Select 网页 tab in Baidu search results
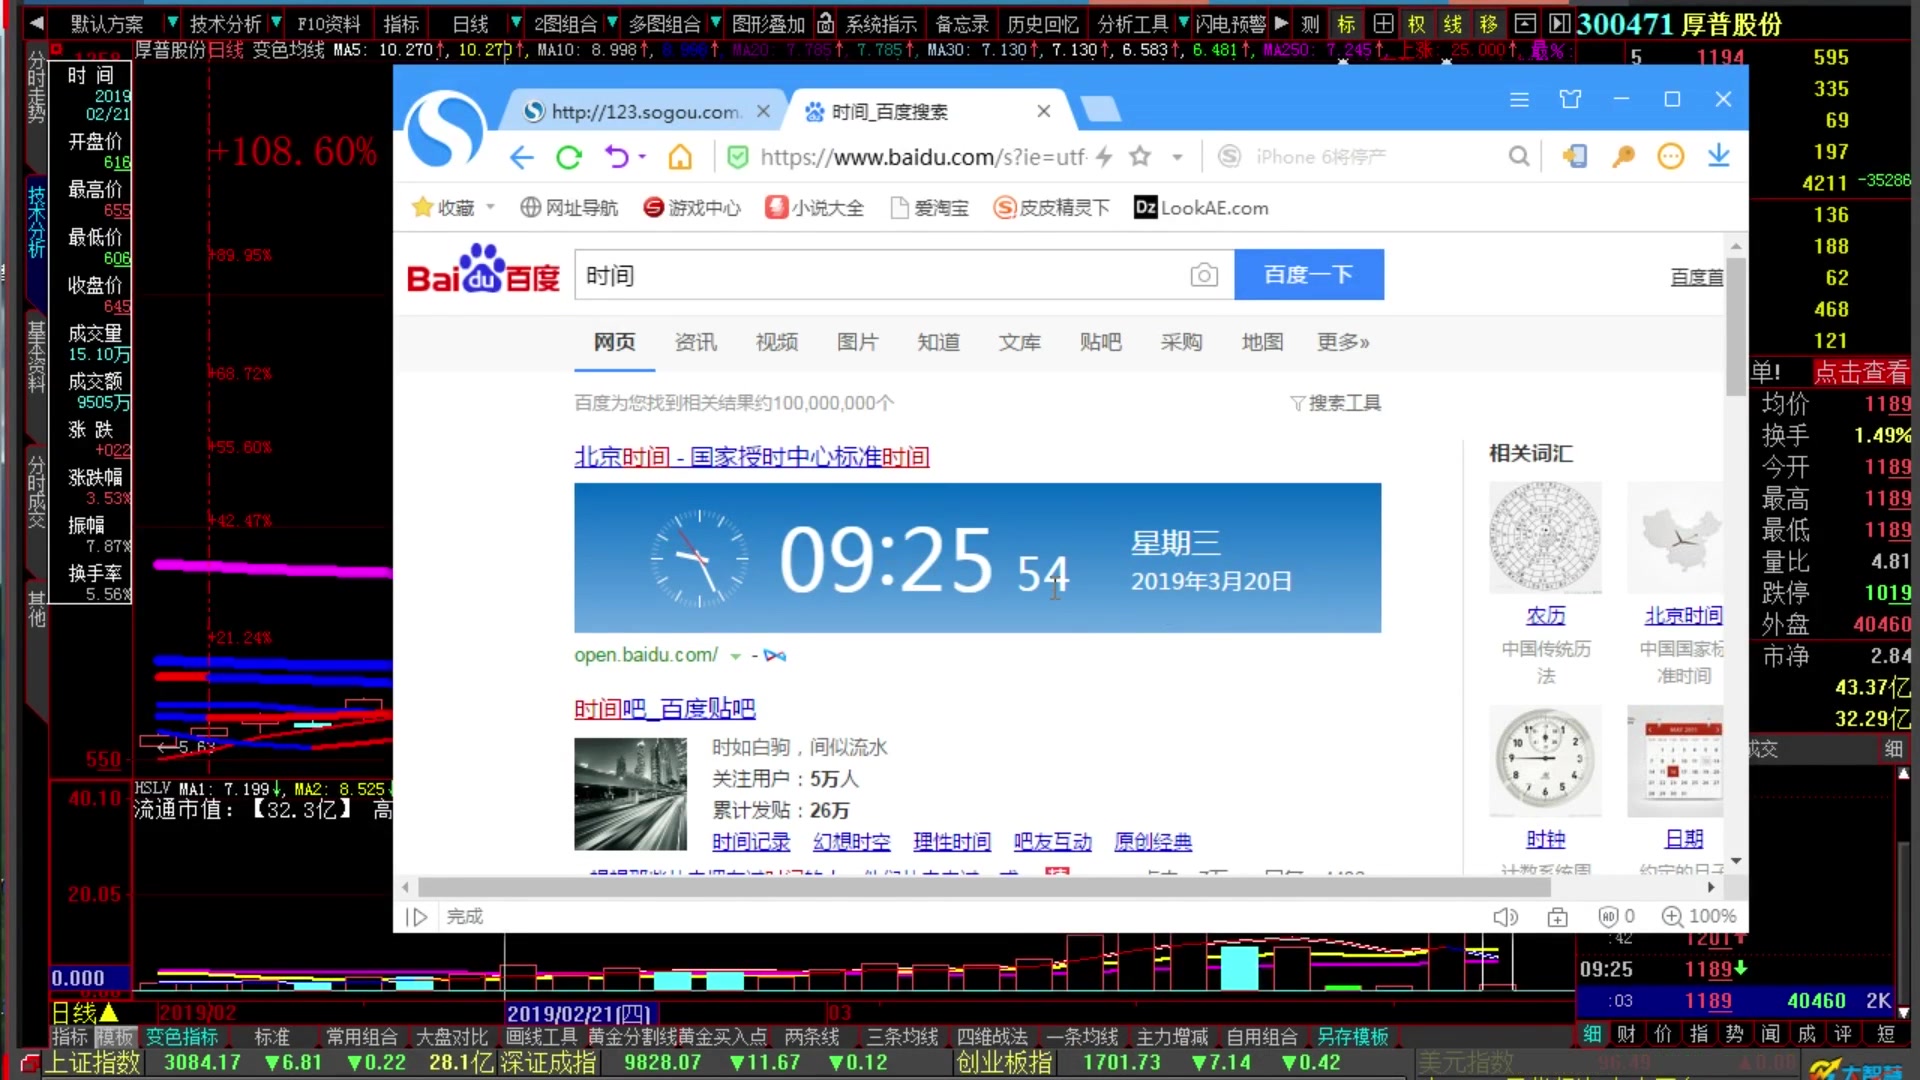The image size is (1920, 1080). [613, 340]
